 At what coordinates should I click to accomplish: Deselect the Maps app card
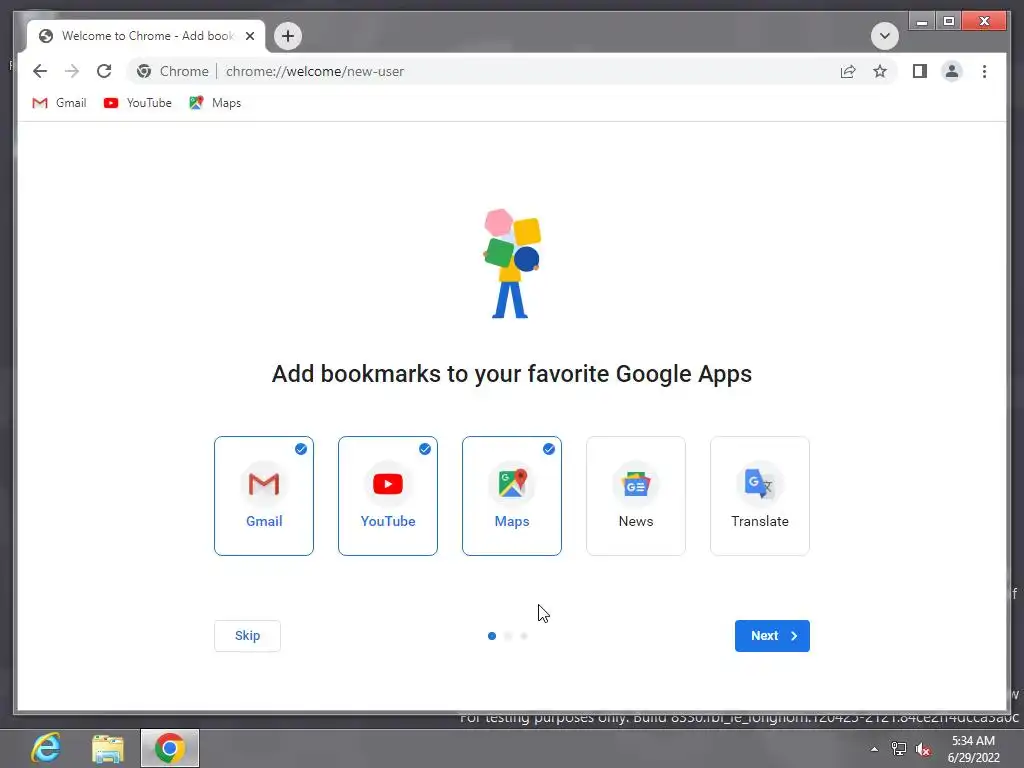512,496
